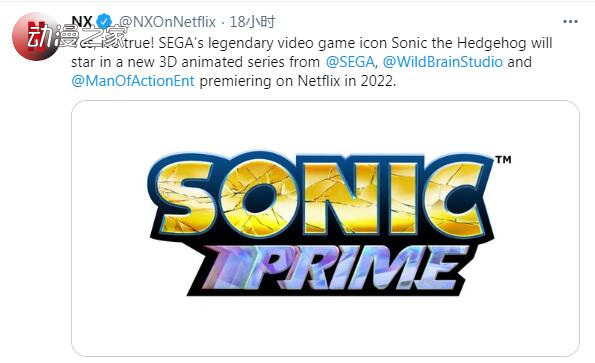
Task: Click the white 动漫之家 watermark text
Action: click(x=76, y=36)
